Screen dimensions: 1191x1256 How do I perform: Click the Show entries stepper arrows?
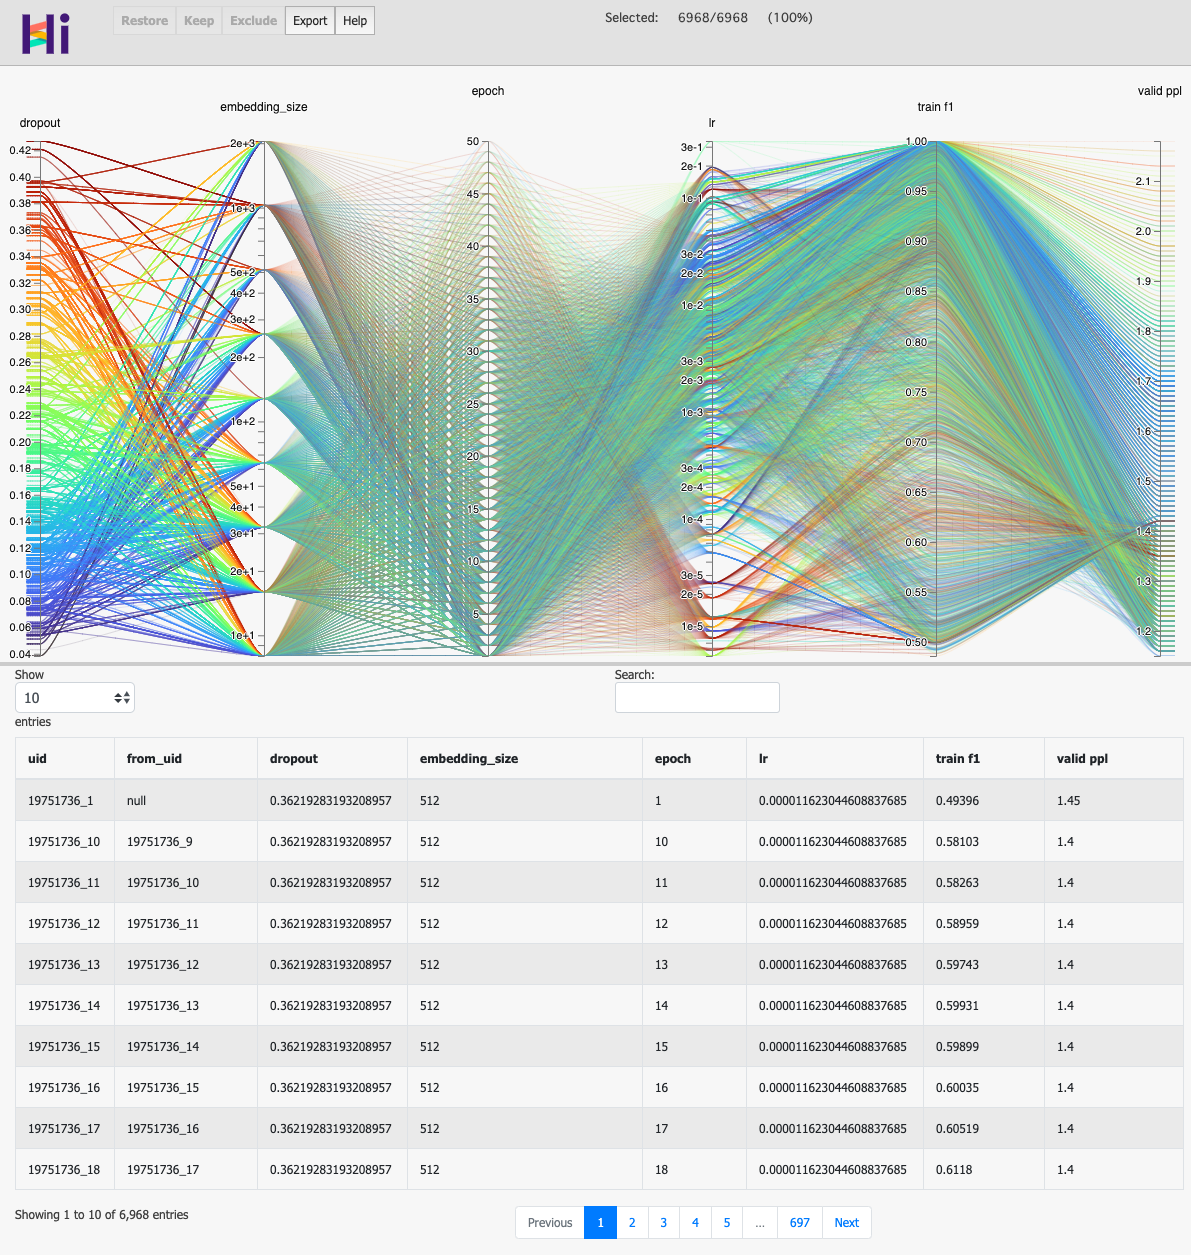click(x=121, y=697)
